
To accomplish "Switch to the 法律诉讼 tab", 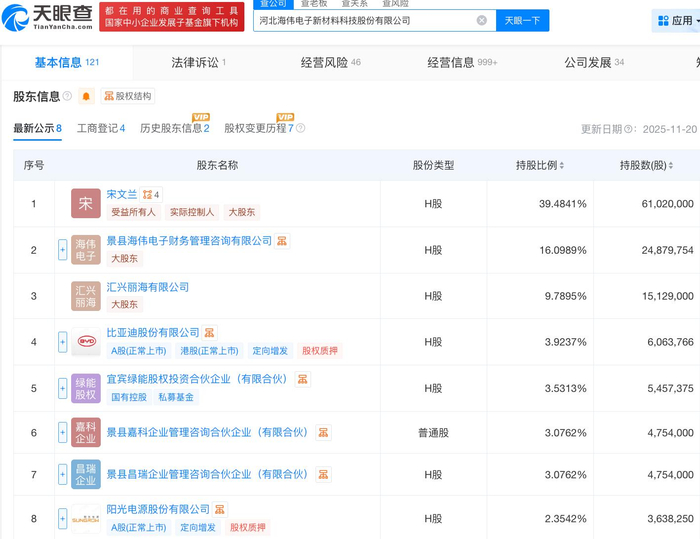I will [x=195, y=63].
